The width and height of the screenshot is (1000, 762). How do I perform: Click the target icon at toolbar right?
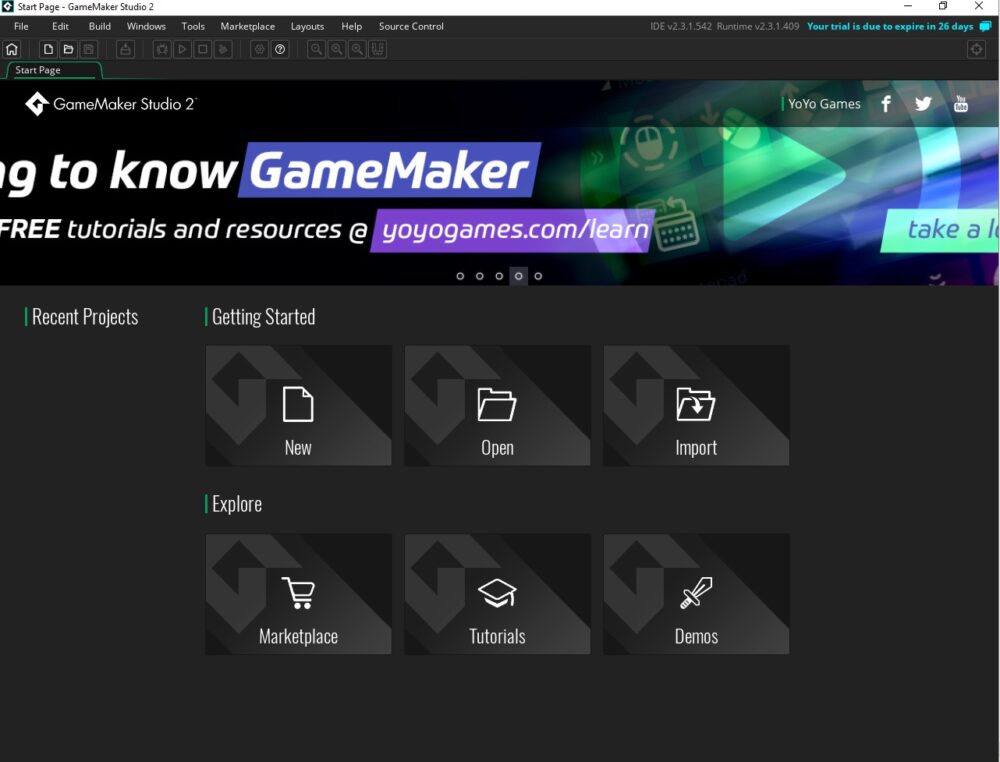(977, 49)
